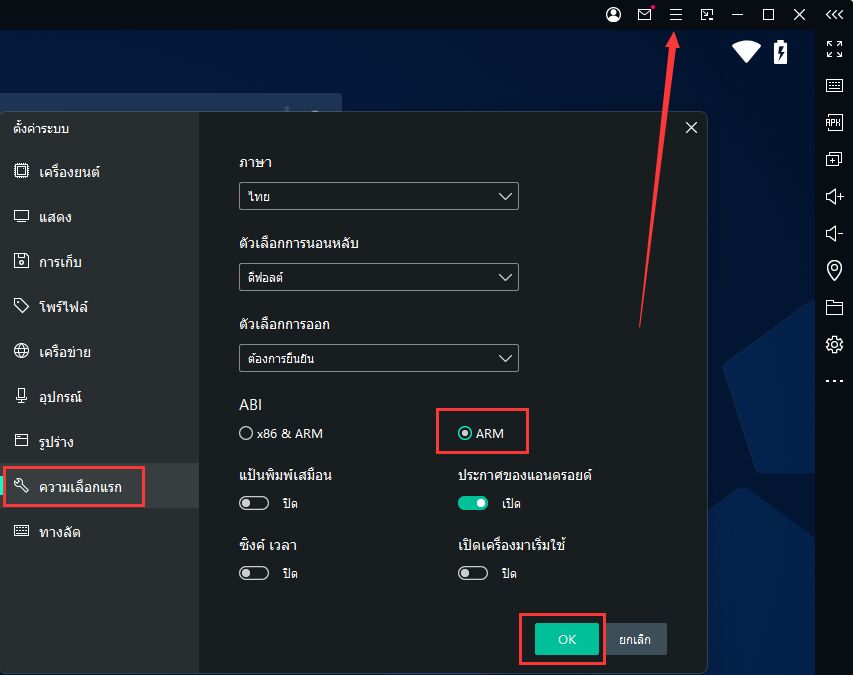The image size is (853, 675).
Task: Open the hamburger main menu
Action: (x=676, y=15)
